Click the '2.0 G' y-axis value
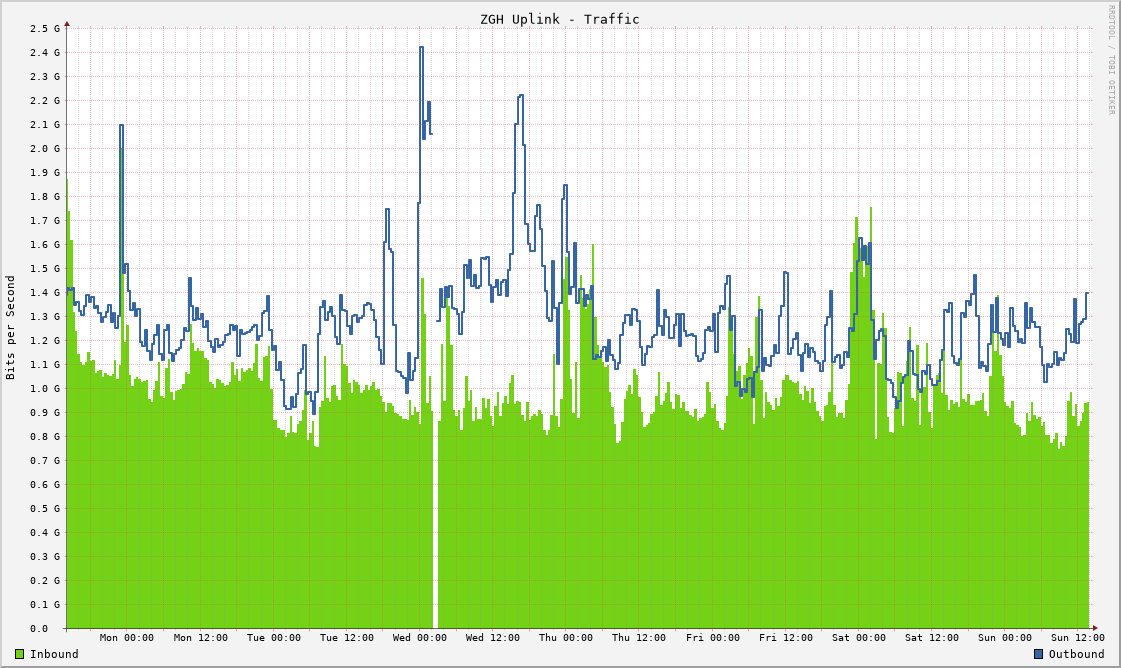Image resolution: width=1121 pixels, height=668 pixels. pyautogui.click(x=45, y=148)
